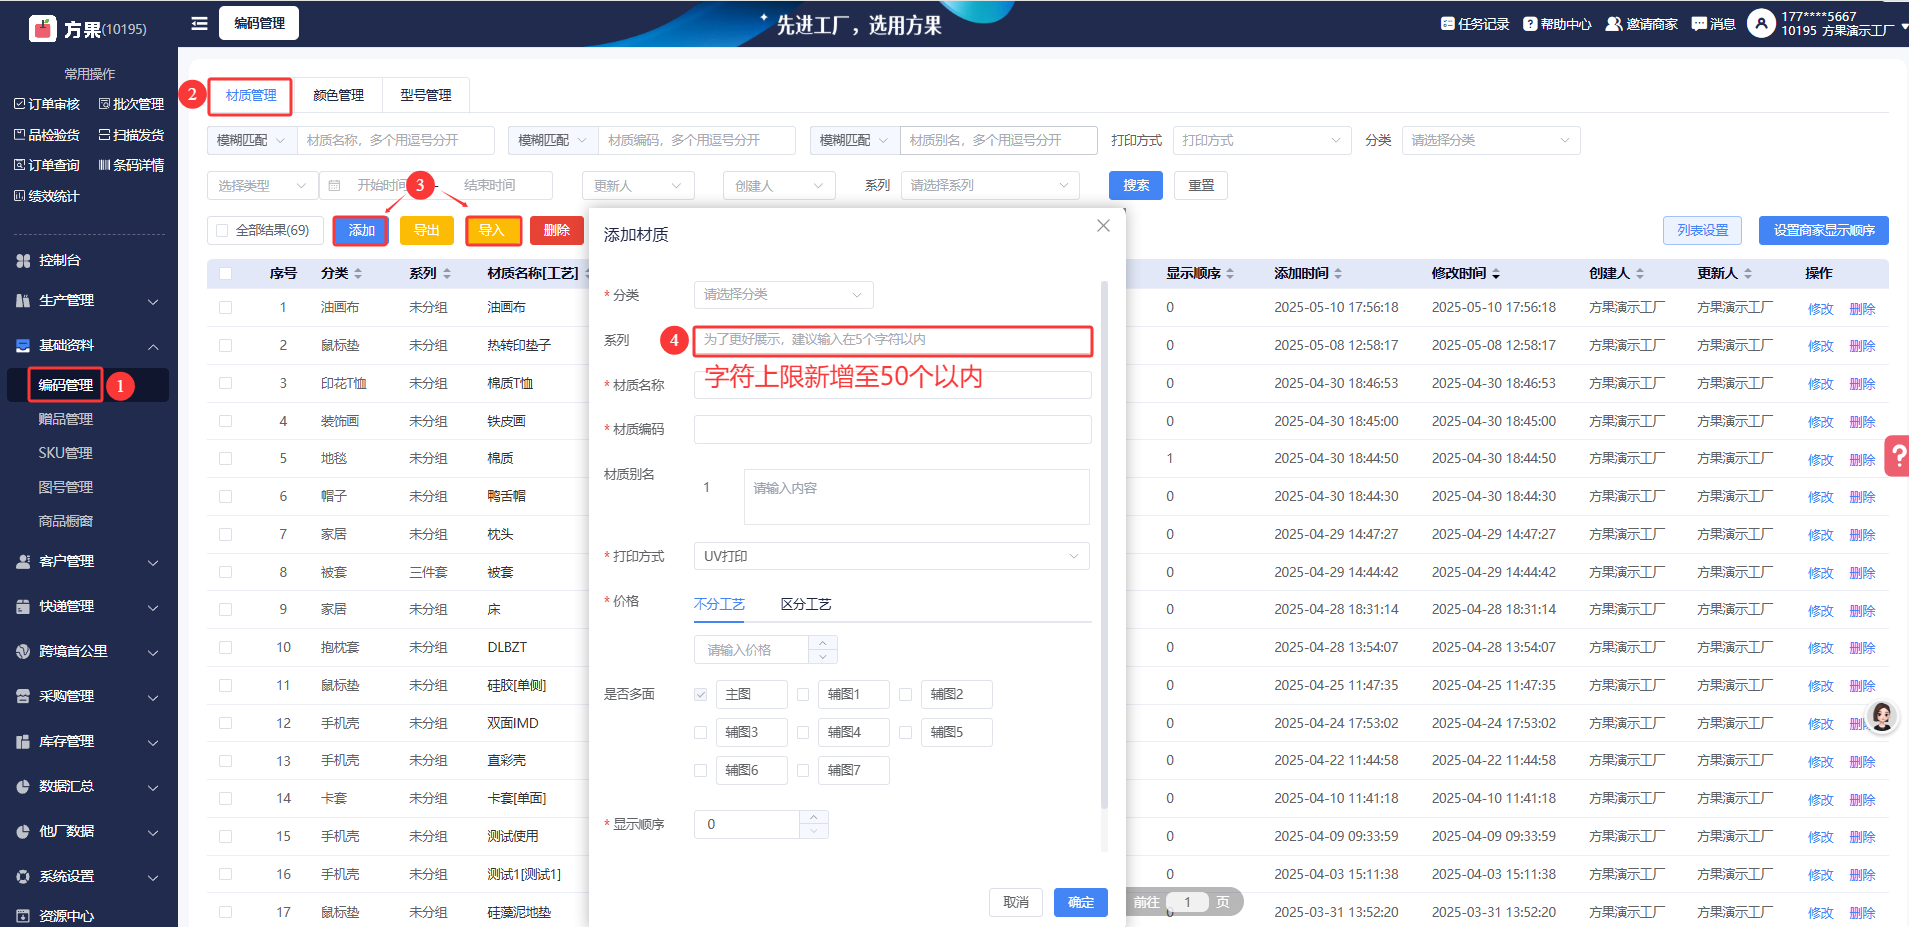Image resolution: width=1909 pixels, height=927 pixels.
Task: Click the 基础资料 sidebar icon
Action: pos(23,346)
